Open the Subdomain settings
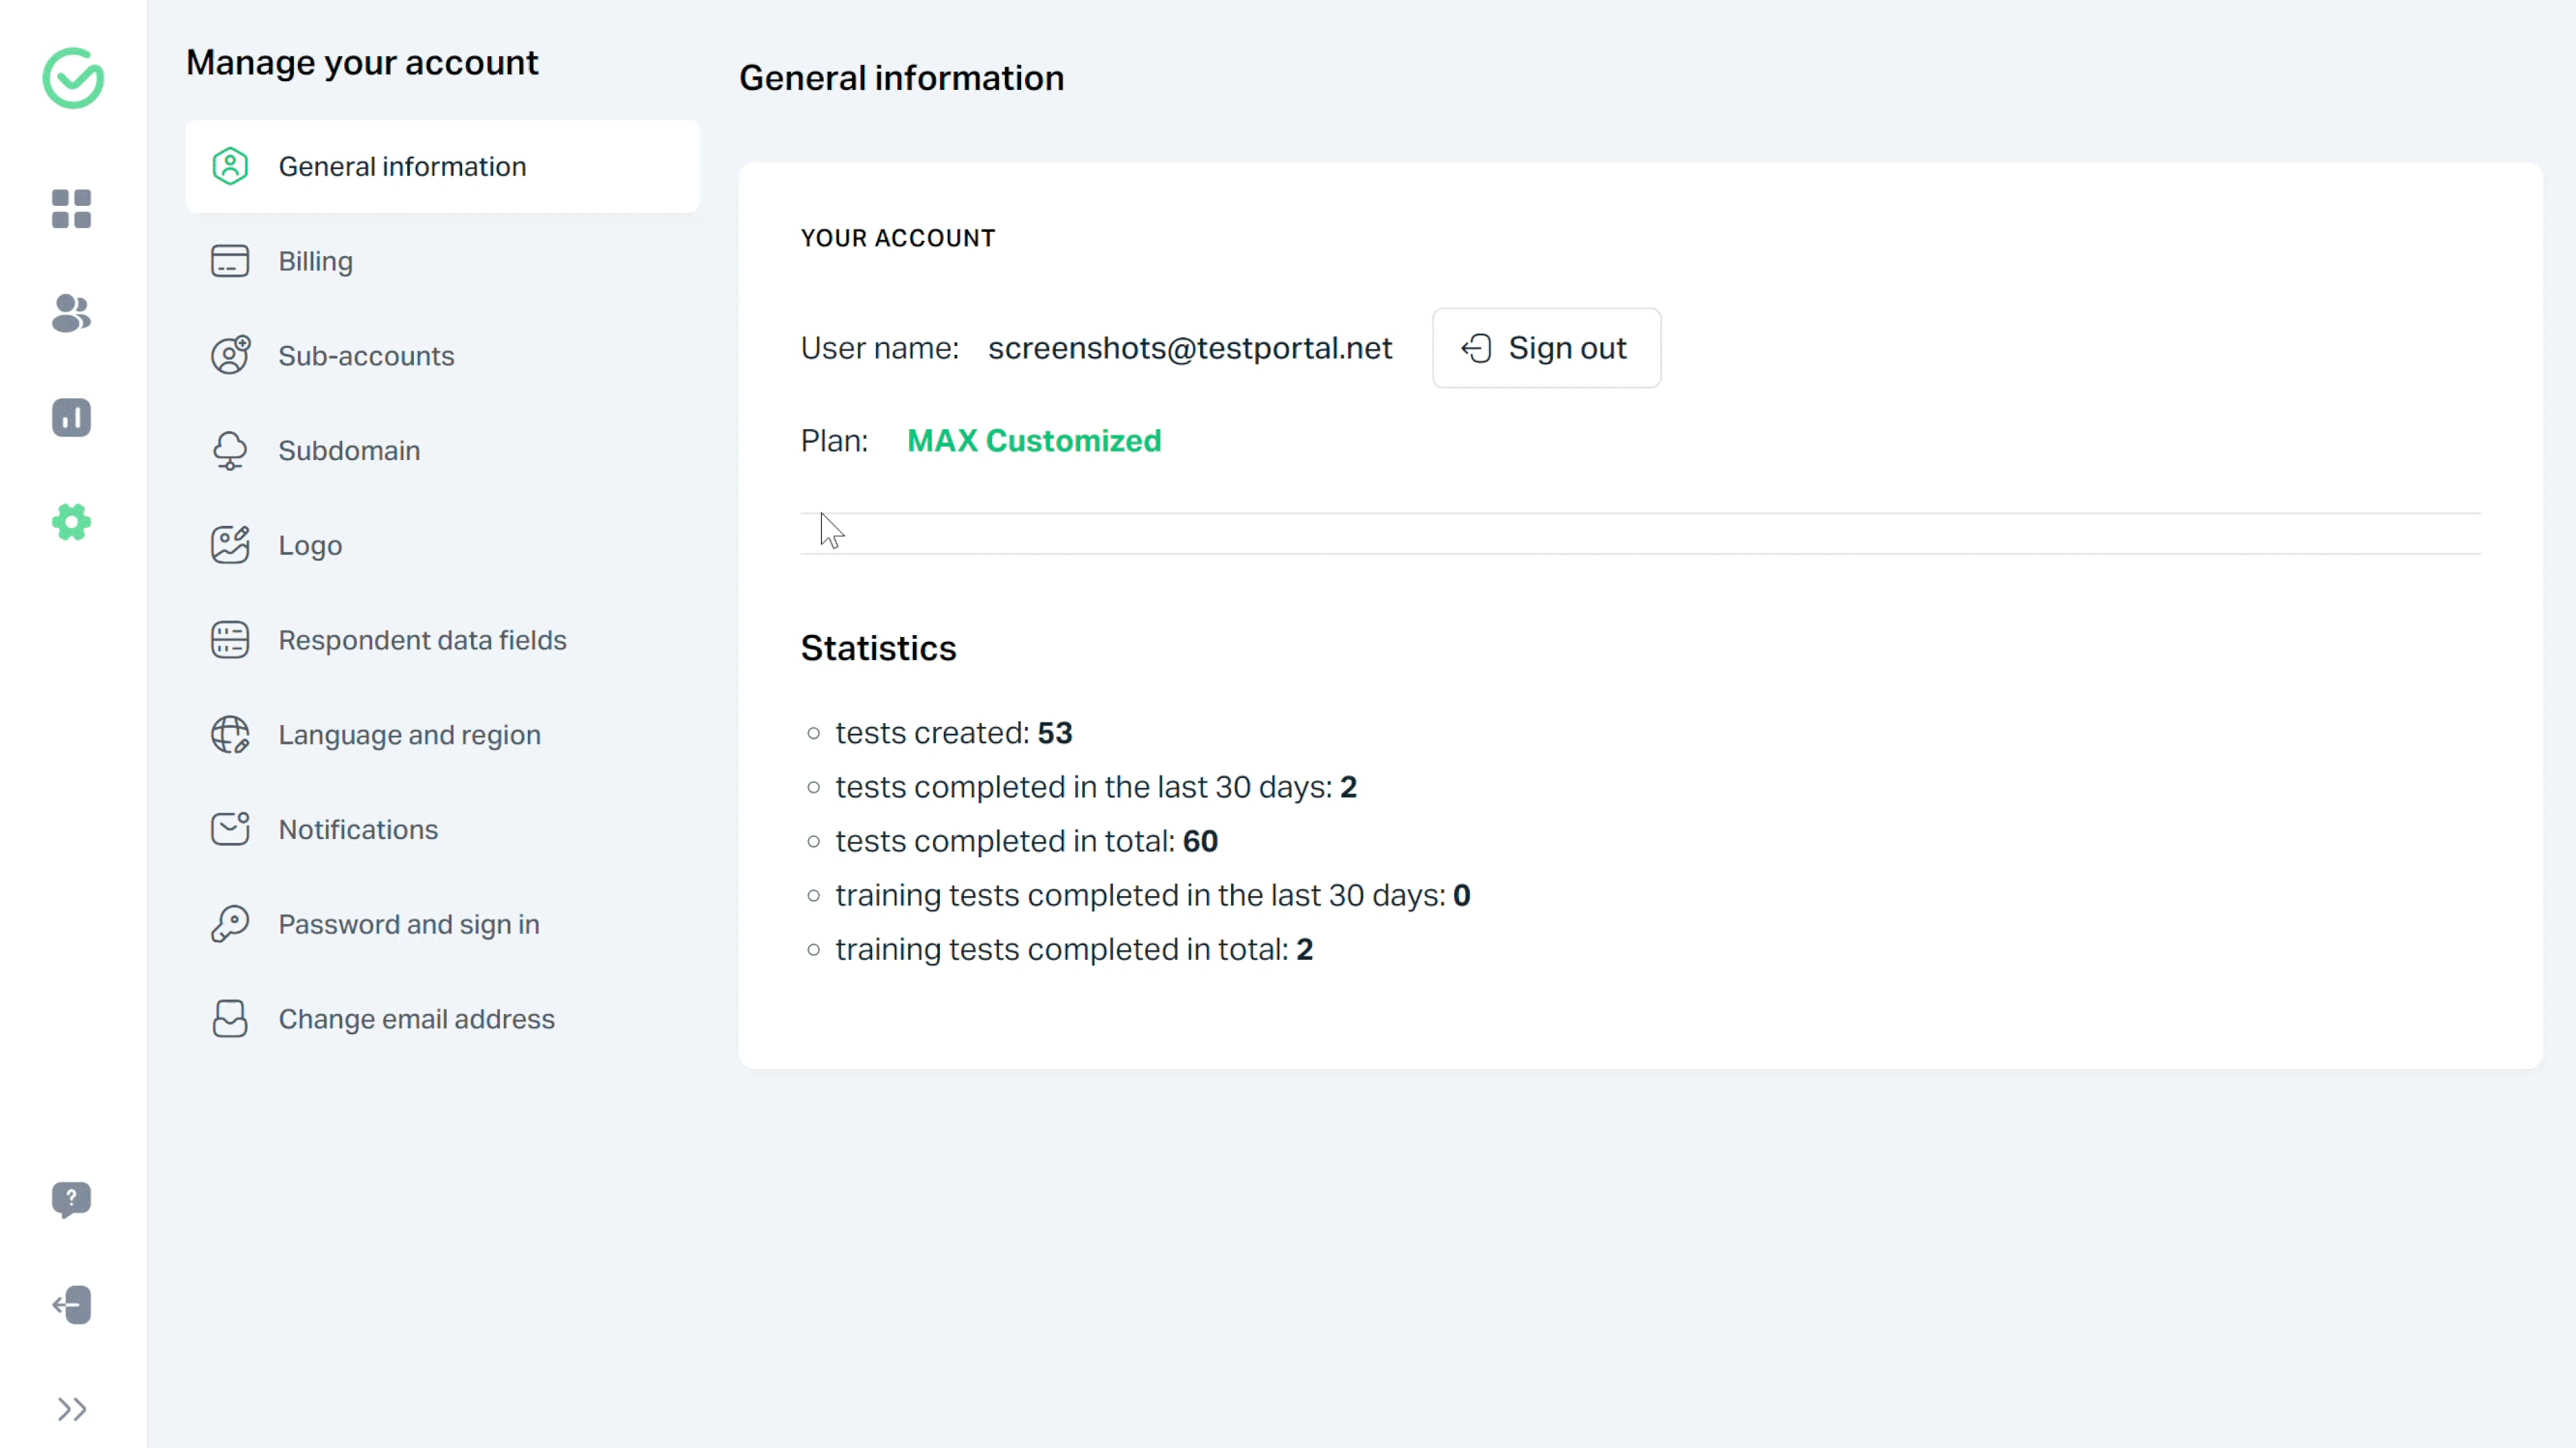This screenshot has height=1448, width=2576. [349, 449]
